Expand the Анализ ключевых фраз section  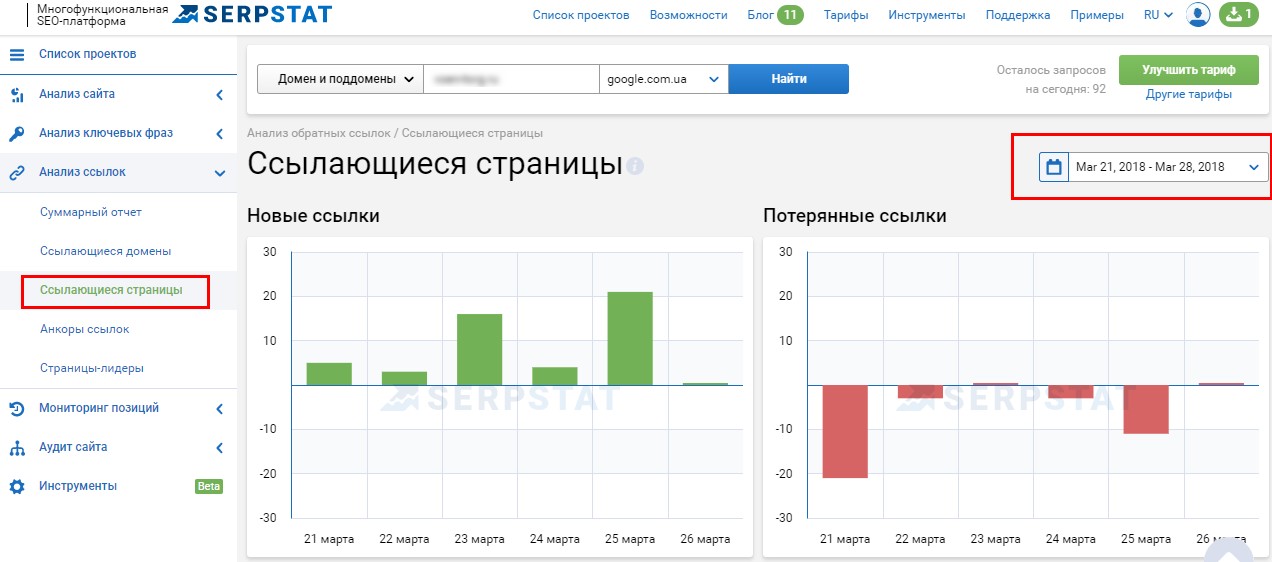point(219,134)
